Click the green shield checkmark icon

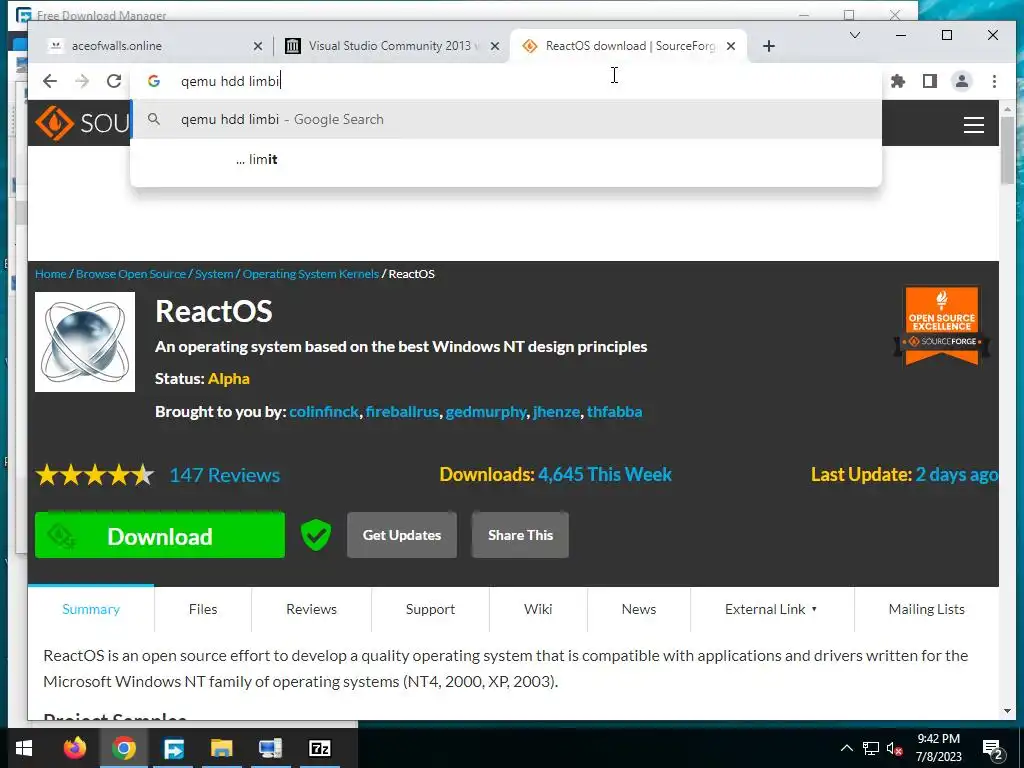[x=316, y=535]
